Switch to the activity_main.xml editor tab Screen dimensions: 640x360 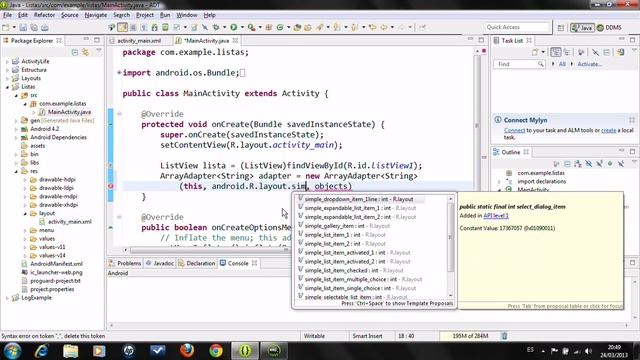pyautogui.click(x=139, y=41)
